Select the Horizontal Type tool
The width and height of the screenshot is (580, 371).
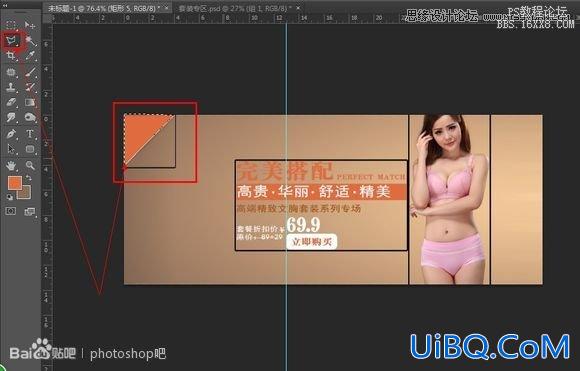(x=30, y=134)
